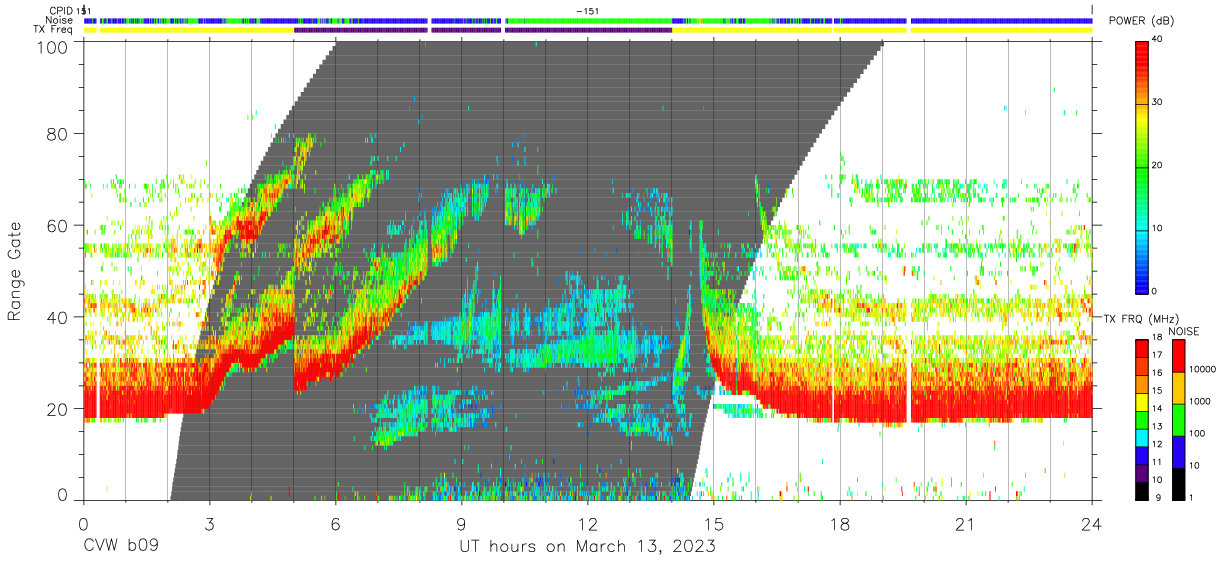Click the '15' hour tick on the time axis
The width and height of the screenshot is (1228, 567).
pos(714,523)
